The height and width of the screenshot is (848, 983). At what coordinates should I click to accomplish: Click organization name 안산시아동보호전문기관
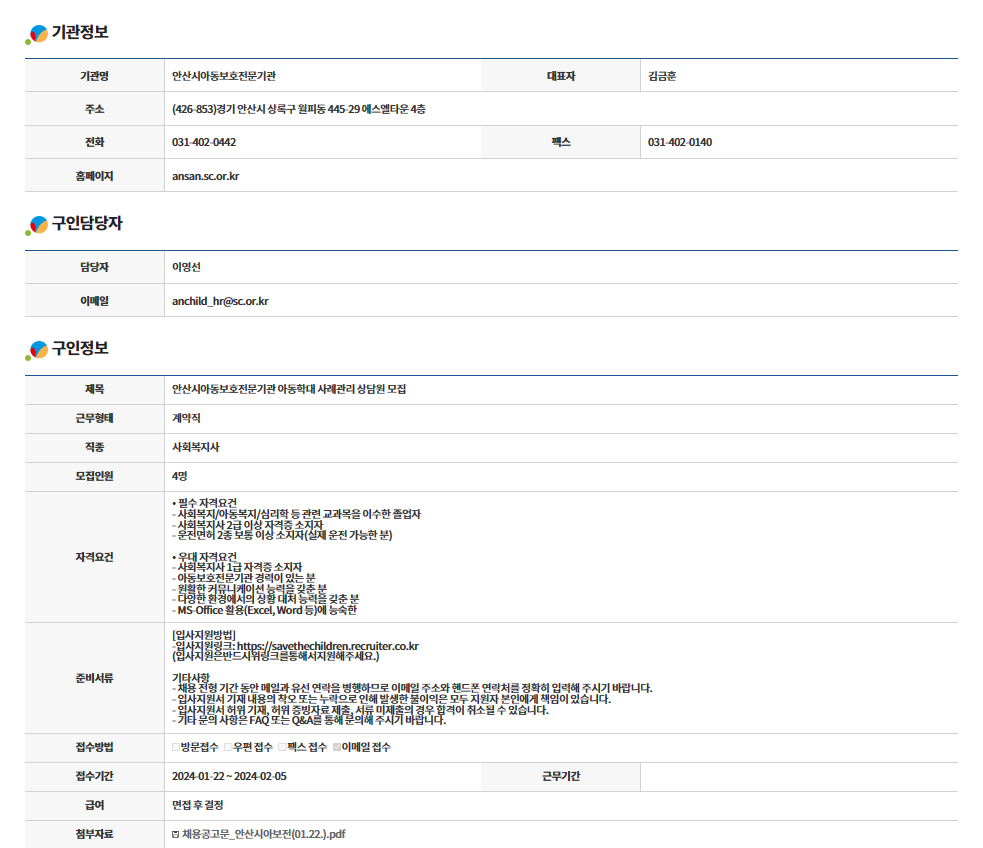tap(224, 76)
